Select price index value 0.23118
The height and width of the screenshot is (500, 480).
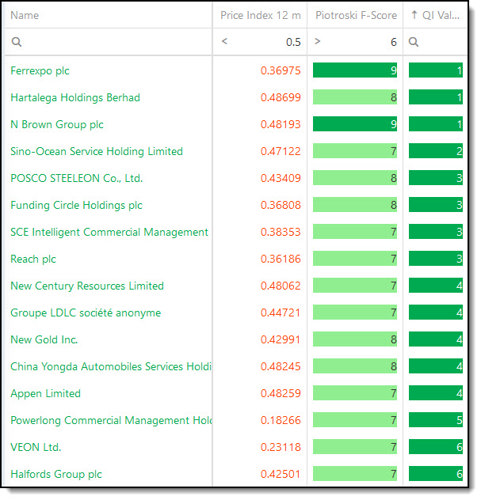pyautogui.click(x=281, y=447)
